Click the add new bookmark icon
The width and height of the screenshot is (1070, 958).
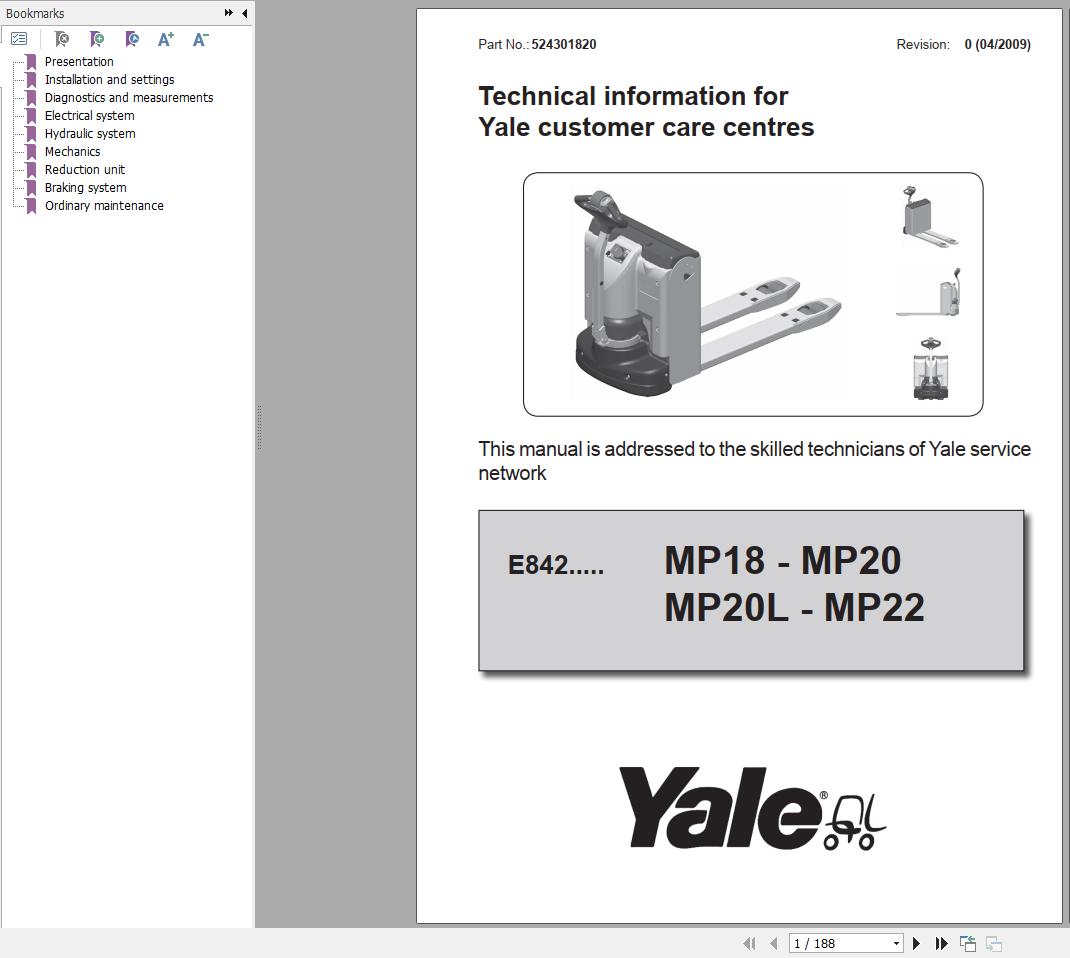click(x=97, y=40)
